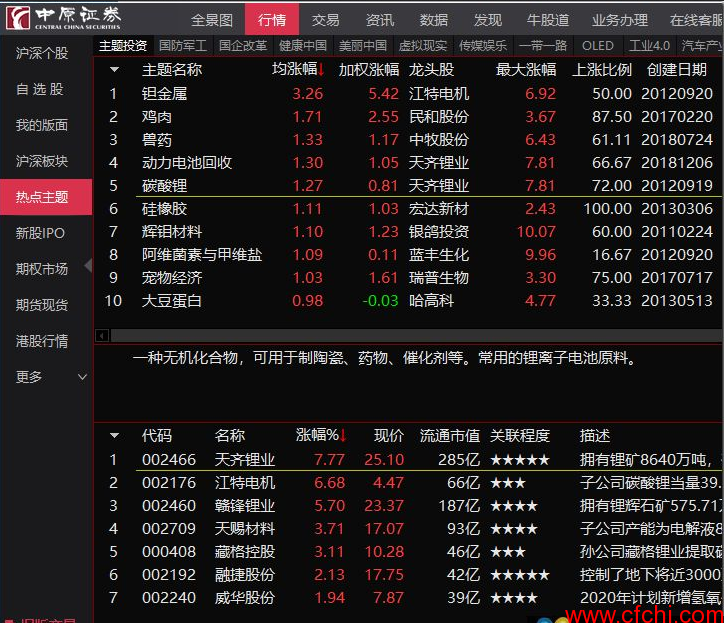The width and height of the screenshot is (724, 623).
Task: Switch to the 工业4.0 tab
Action: [x=649, y=46]
